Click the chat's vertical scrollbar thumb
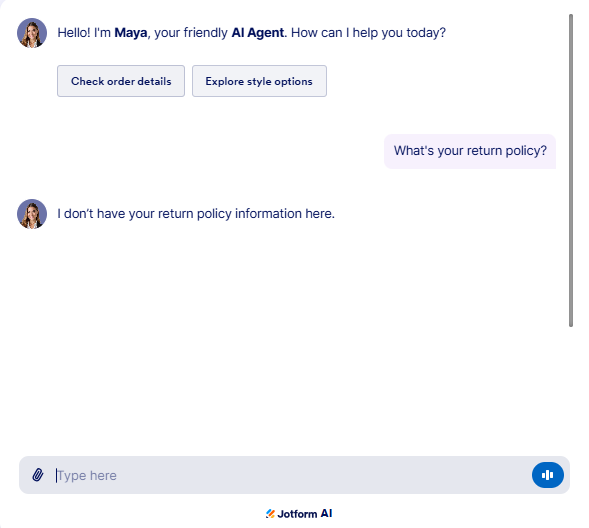 pos(571,171)
